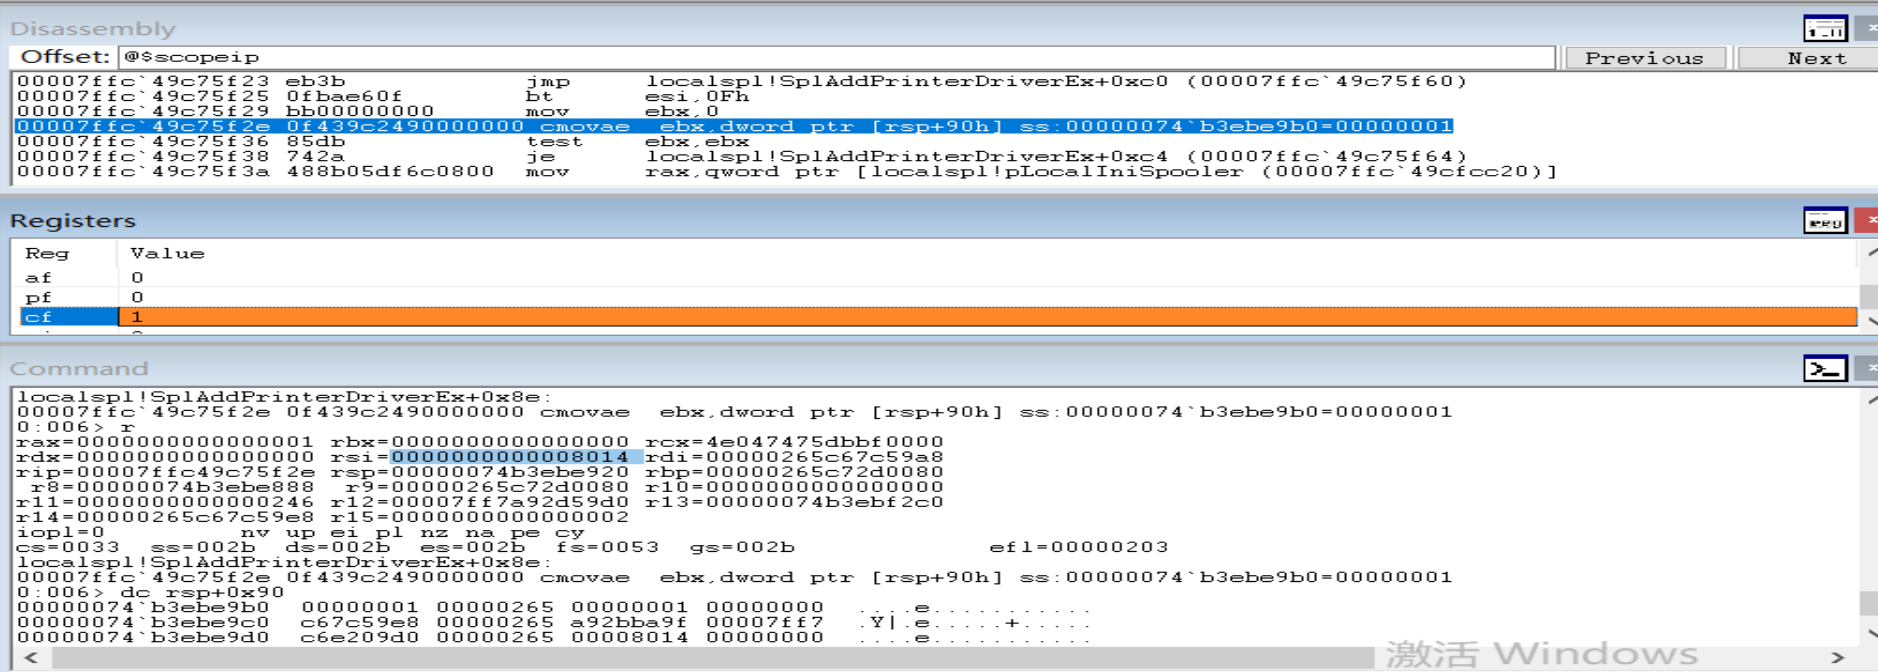The width and height of the screenshot is (1878, 672).
Task: Click the Command window prompt icon
Action: (x=1825, y=369)
